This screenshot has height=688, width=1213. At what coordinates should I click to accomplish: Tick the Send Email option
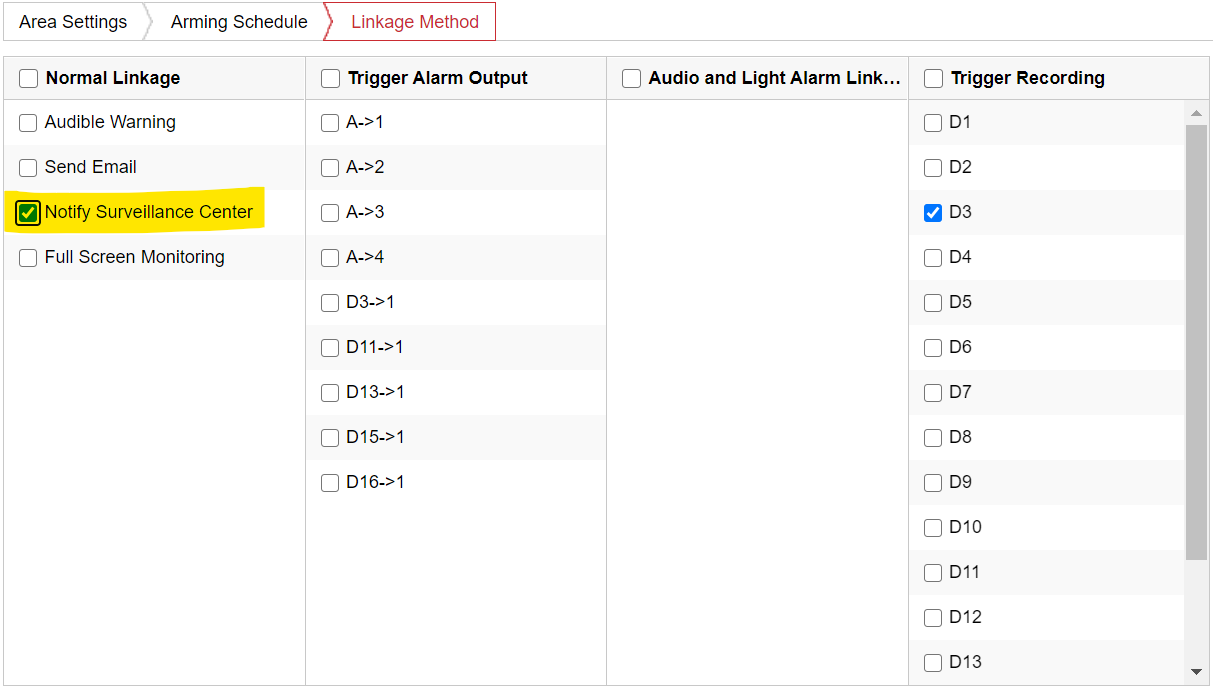[28, 168]
